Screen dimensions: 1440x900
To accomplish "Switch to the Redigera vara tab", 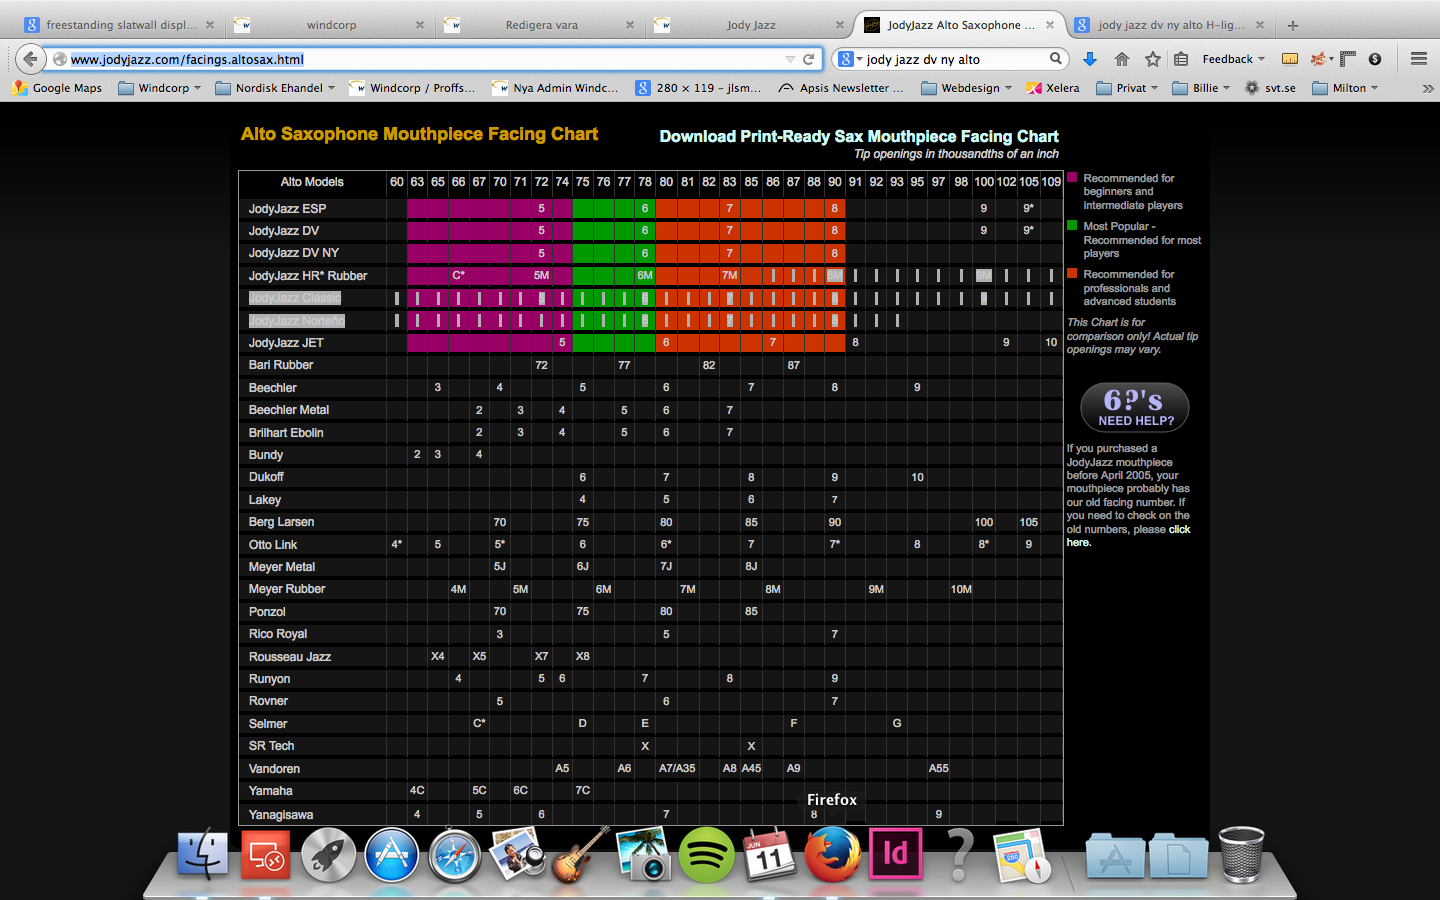I will tap(541, 25).
